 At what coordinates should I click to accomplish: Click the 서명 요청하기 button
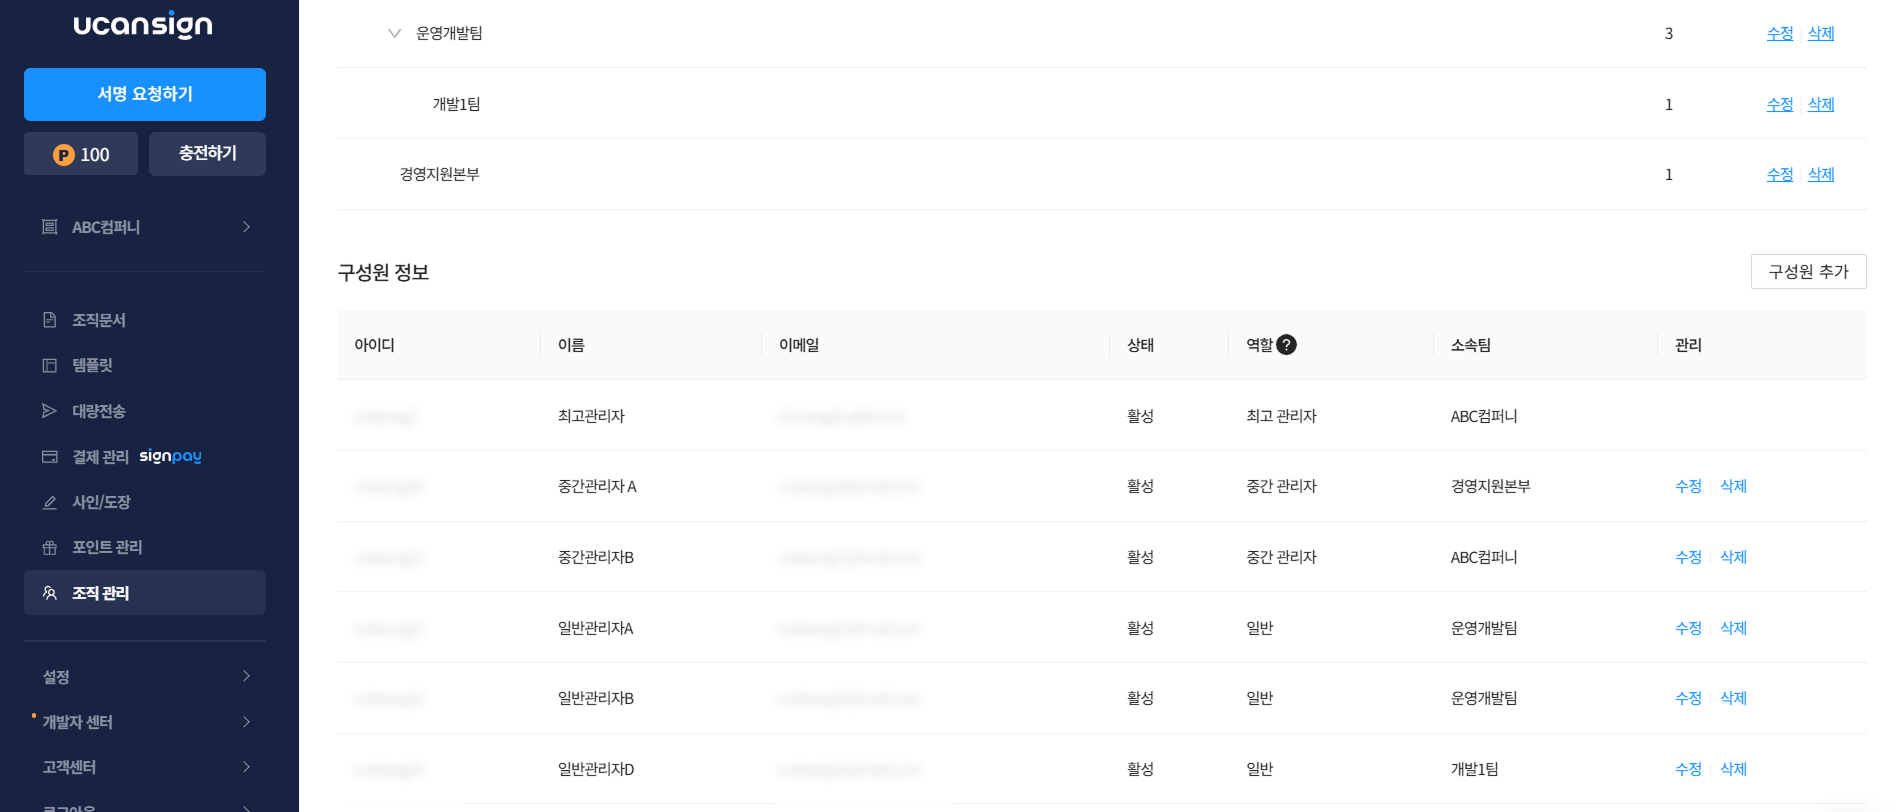point(145,94)
